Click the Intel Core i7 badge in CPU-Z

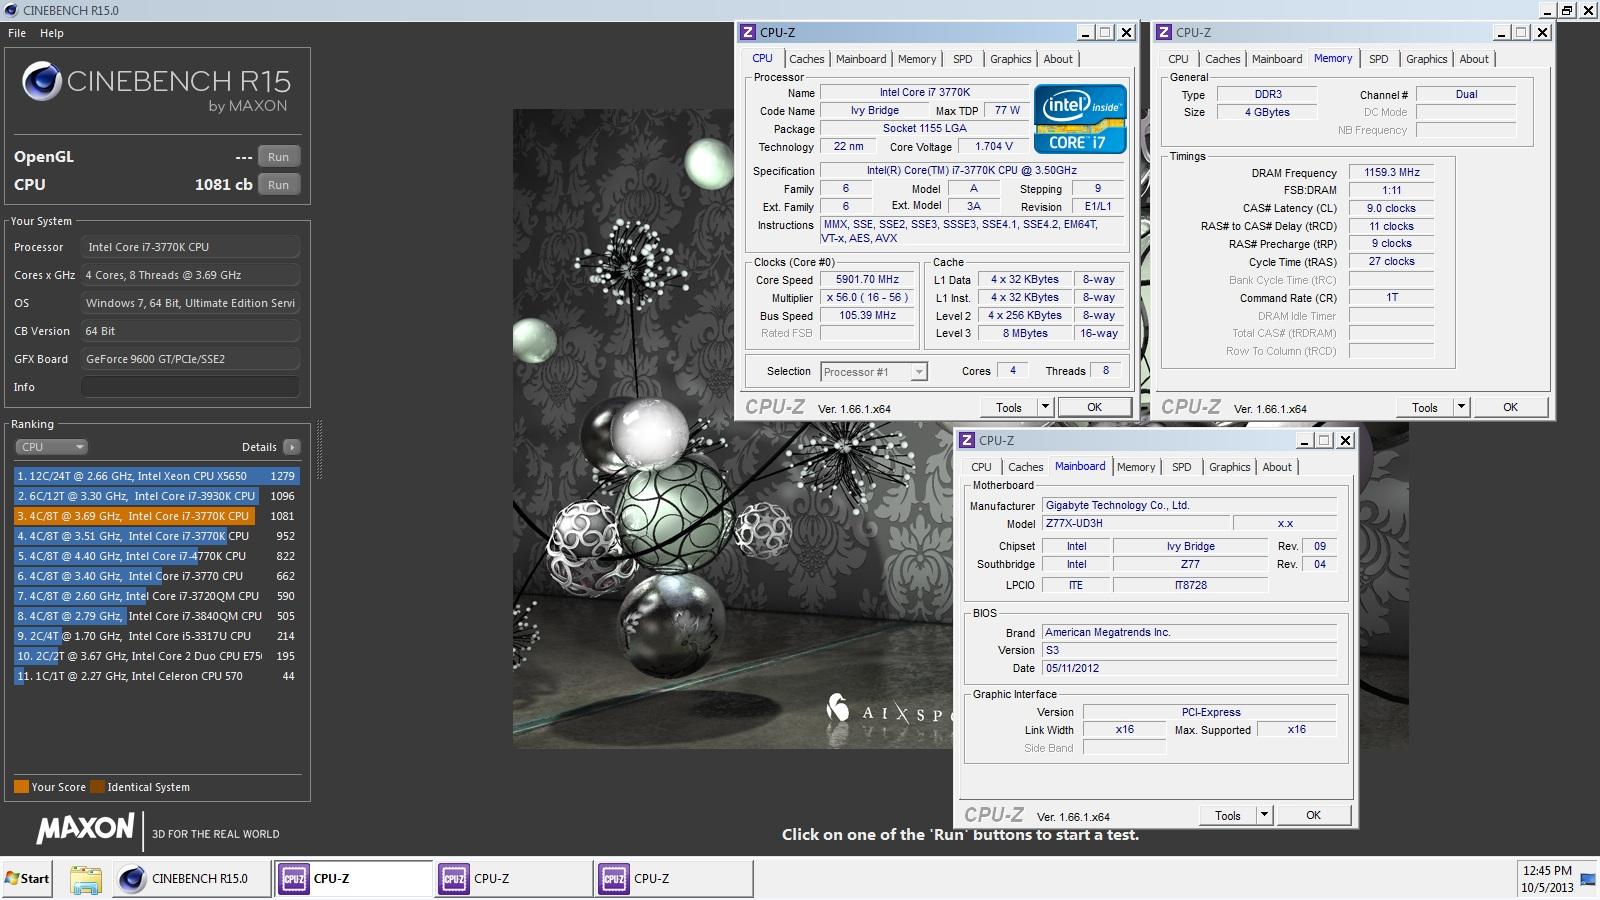point(1080,119)
